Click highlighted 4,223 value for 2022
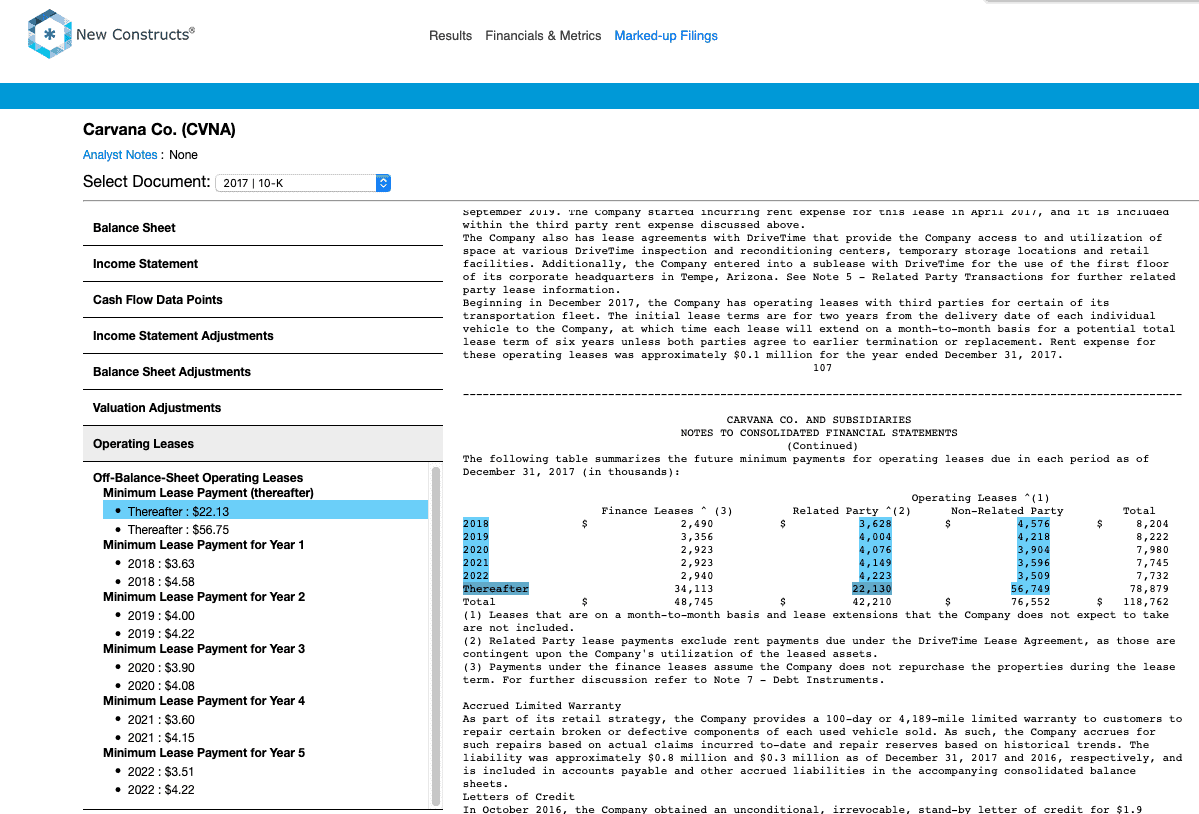The width and height of the screenshot is (1199, 814). (x=876, y=576)
